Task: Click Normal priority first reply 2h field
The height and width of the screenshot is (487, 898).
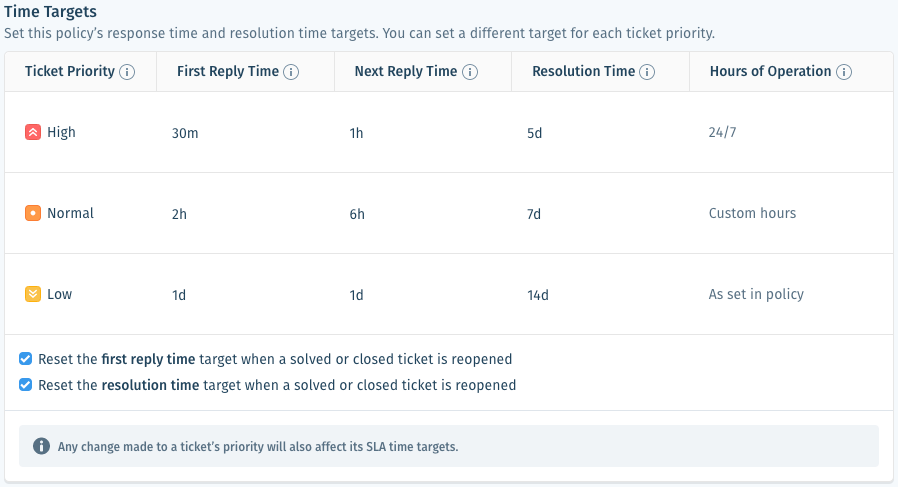Action: point(245,214)
